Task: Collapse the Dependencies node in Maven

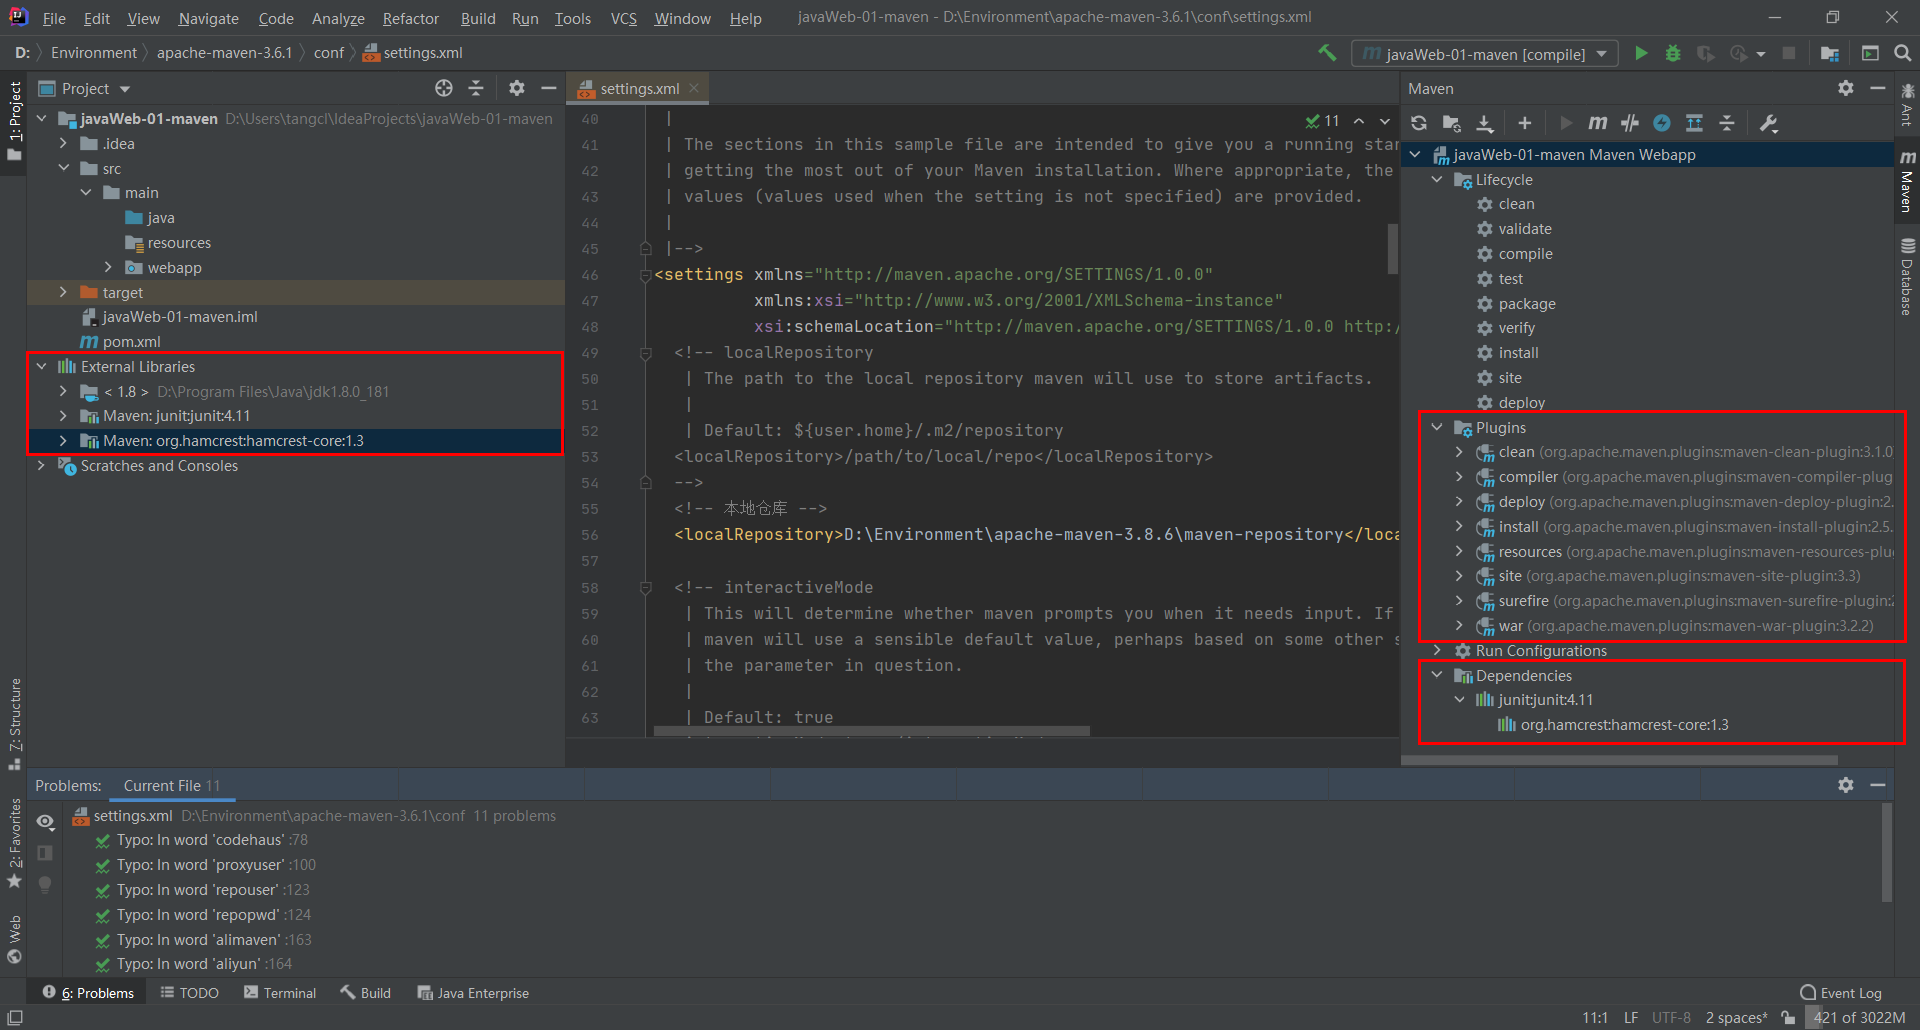Action: (1437, 676)
